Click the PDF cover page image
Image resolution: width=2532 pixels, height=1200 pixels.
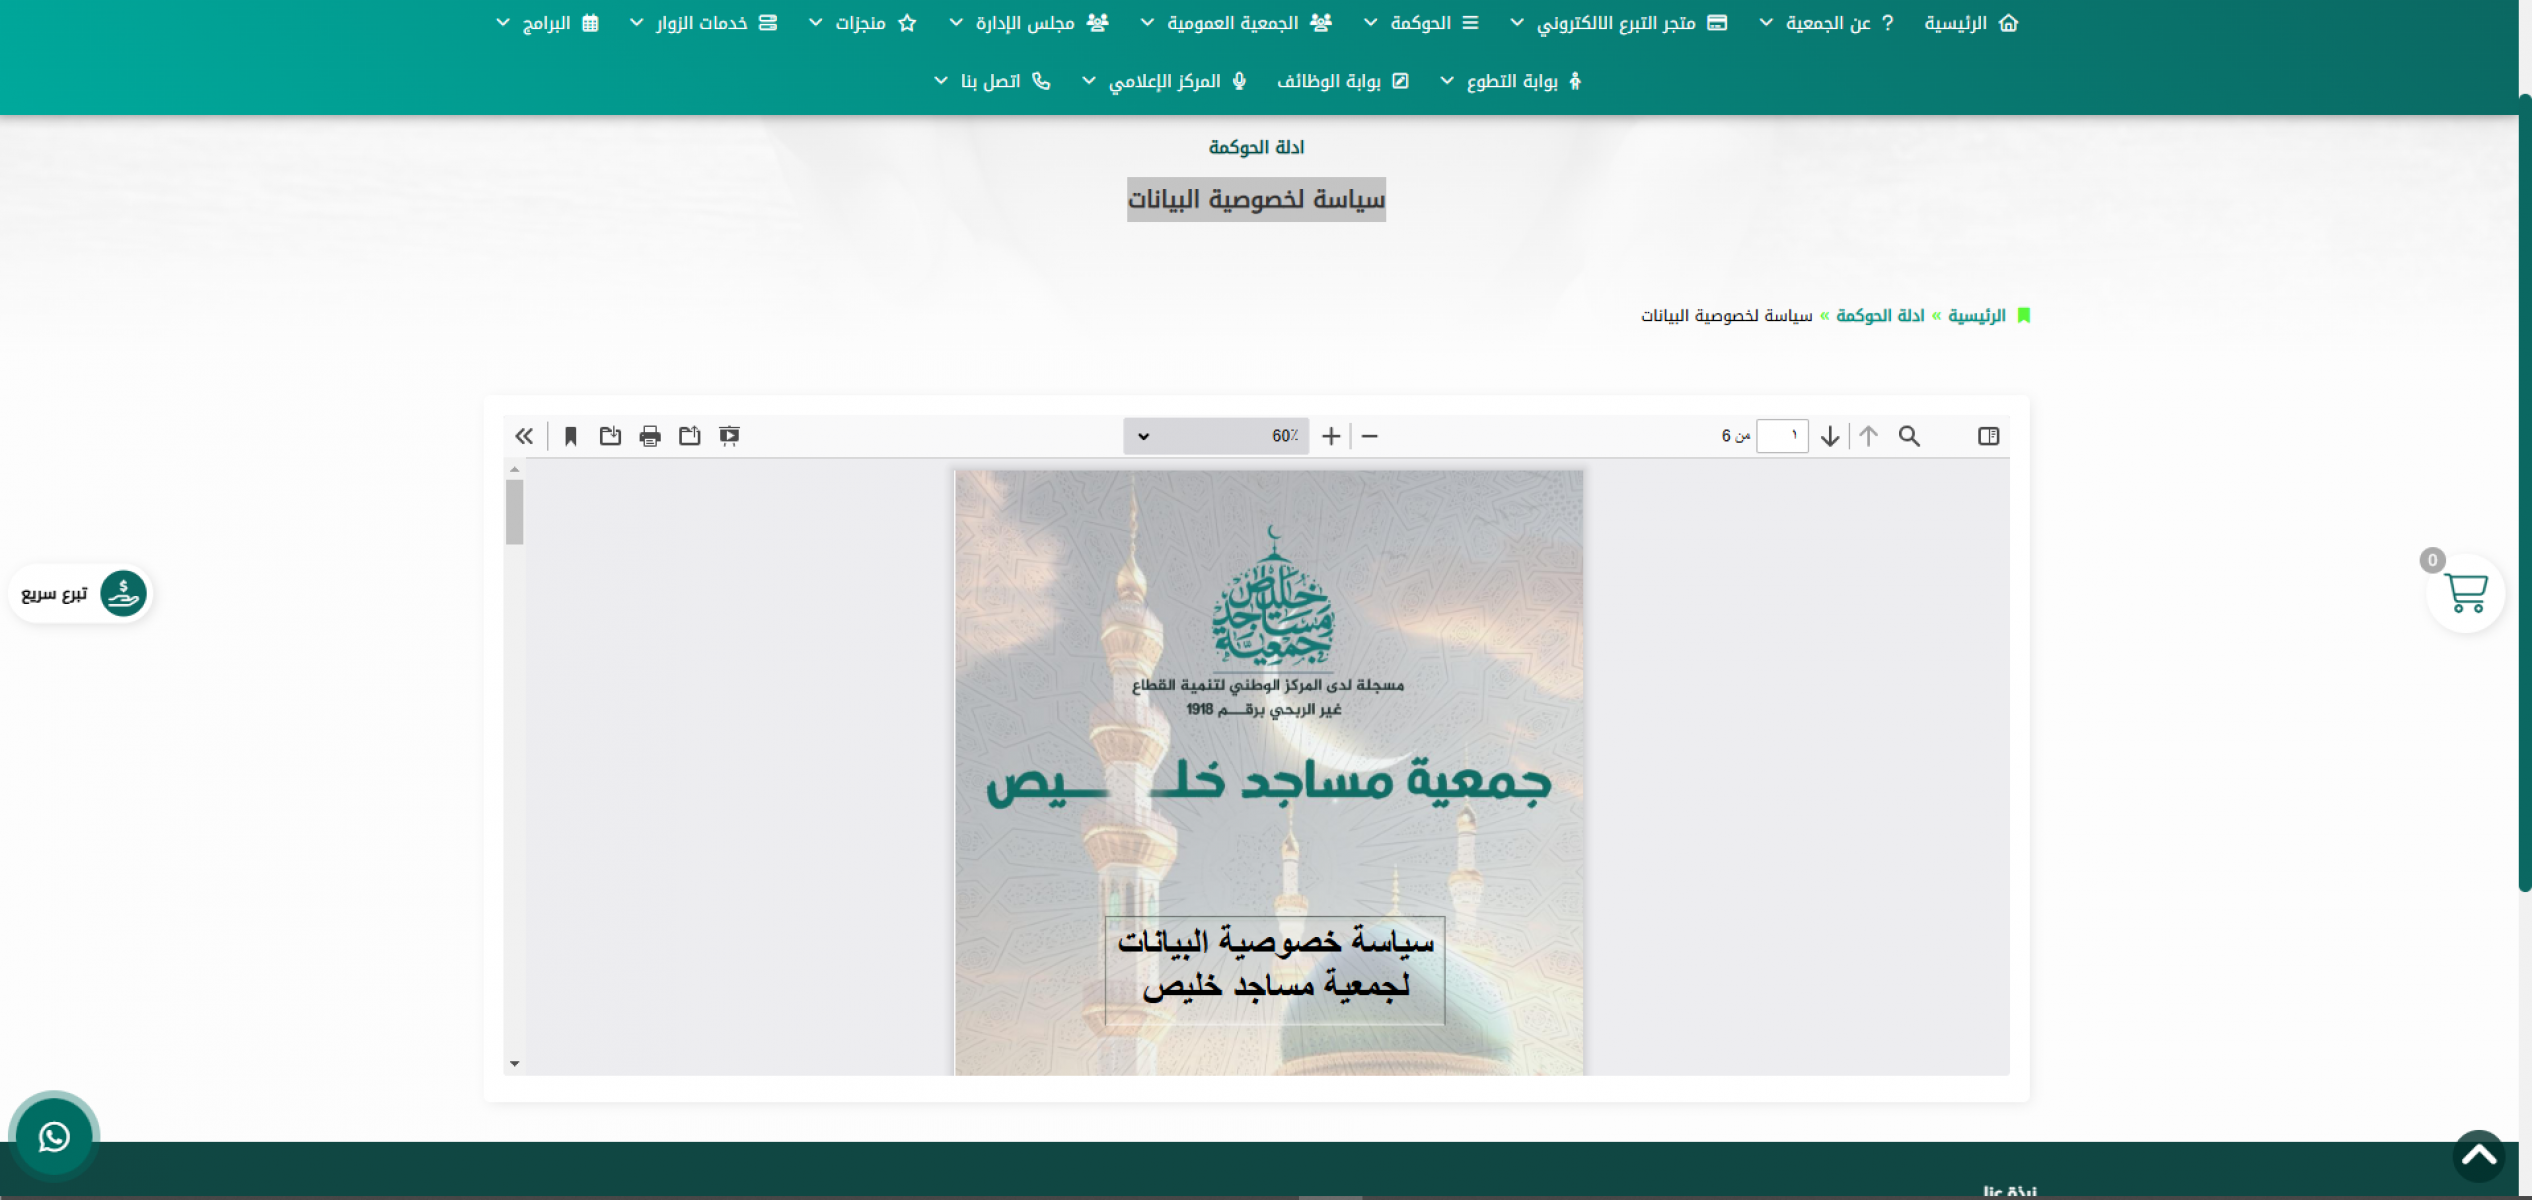coord(1269,773)
